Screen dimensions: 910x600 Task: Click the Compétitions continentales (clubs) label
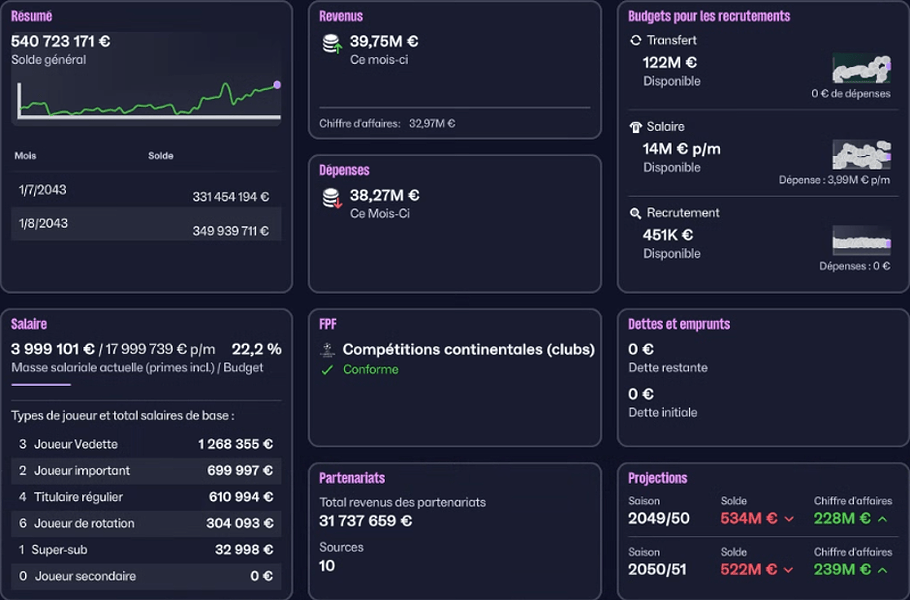coord(468,349)
